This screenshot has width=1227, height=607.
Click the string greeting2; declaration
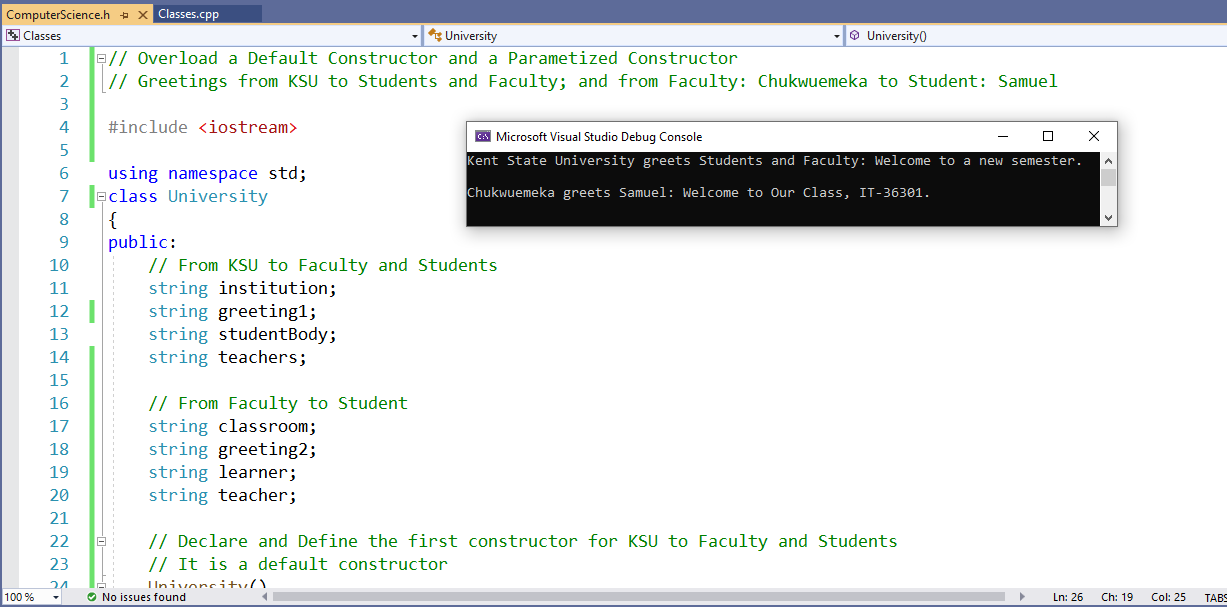tap(233, 449)
